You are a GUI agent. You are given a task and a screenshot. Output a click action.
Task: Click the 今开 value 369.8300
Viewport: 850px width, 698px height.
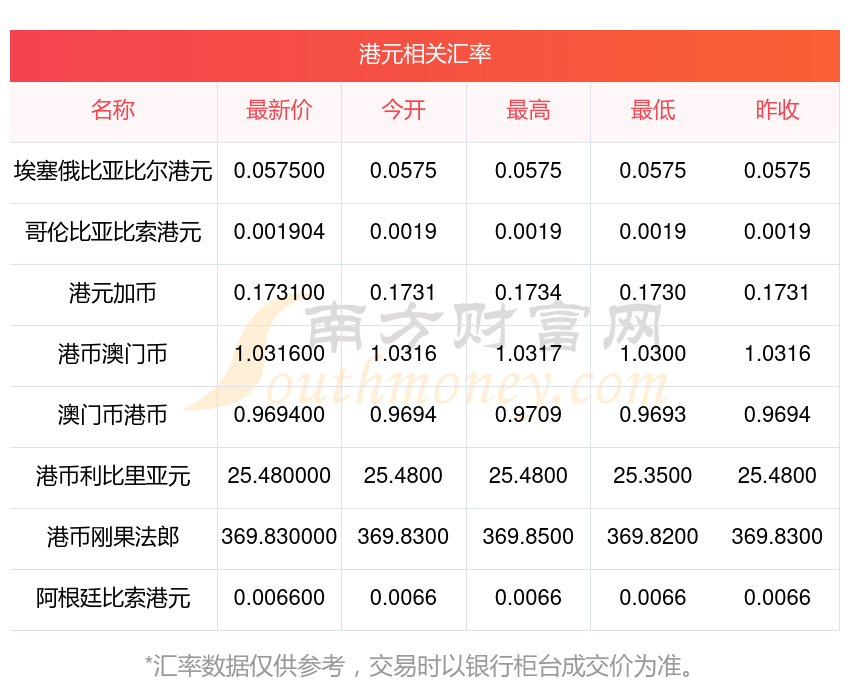coord(404,537)
